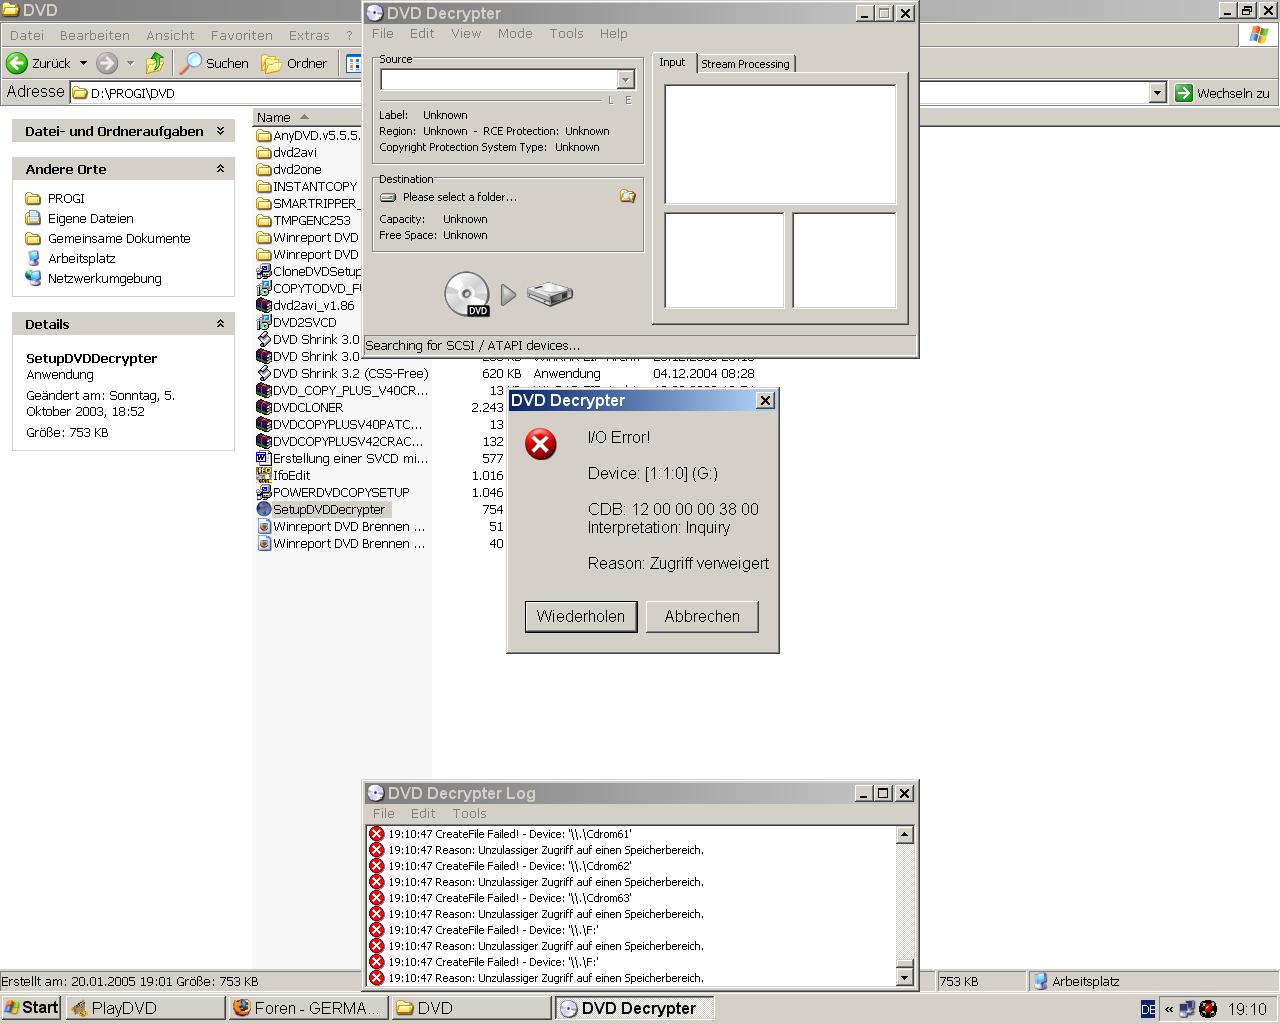The width and height of the screenshot is (1280, 1024).
Task: Switch to the Foren - GERMA... Firefox taskbar button
Action: coord(308,1008)
